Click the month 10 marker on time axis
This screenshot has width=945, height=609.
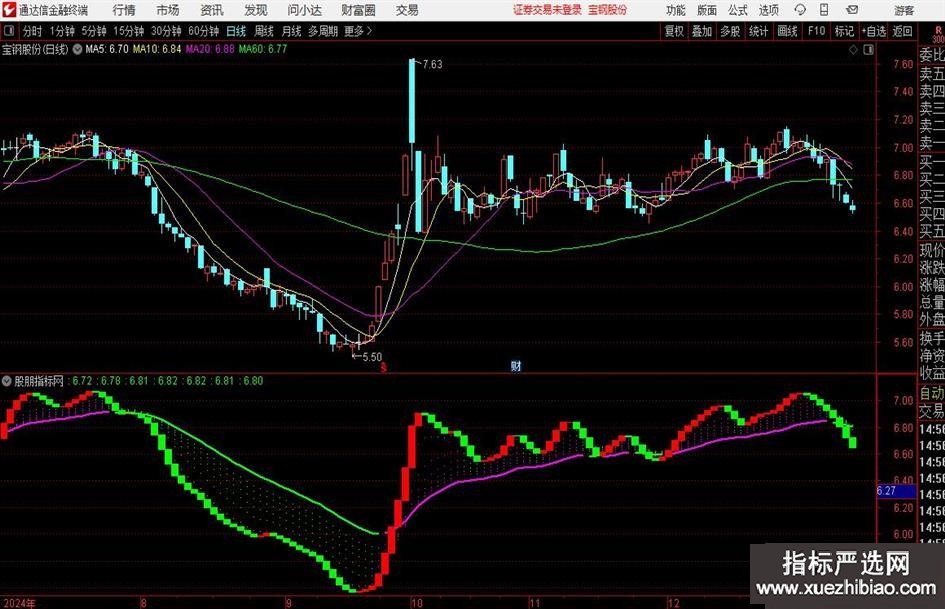click(x=416, y=603)
